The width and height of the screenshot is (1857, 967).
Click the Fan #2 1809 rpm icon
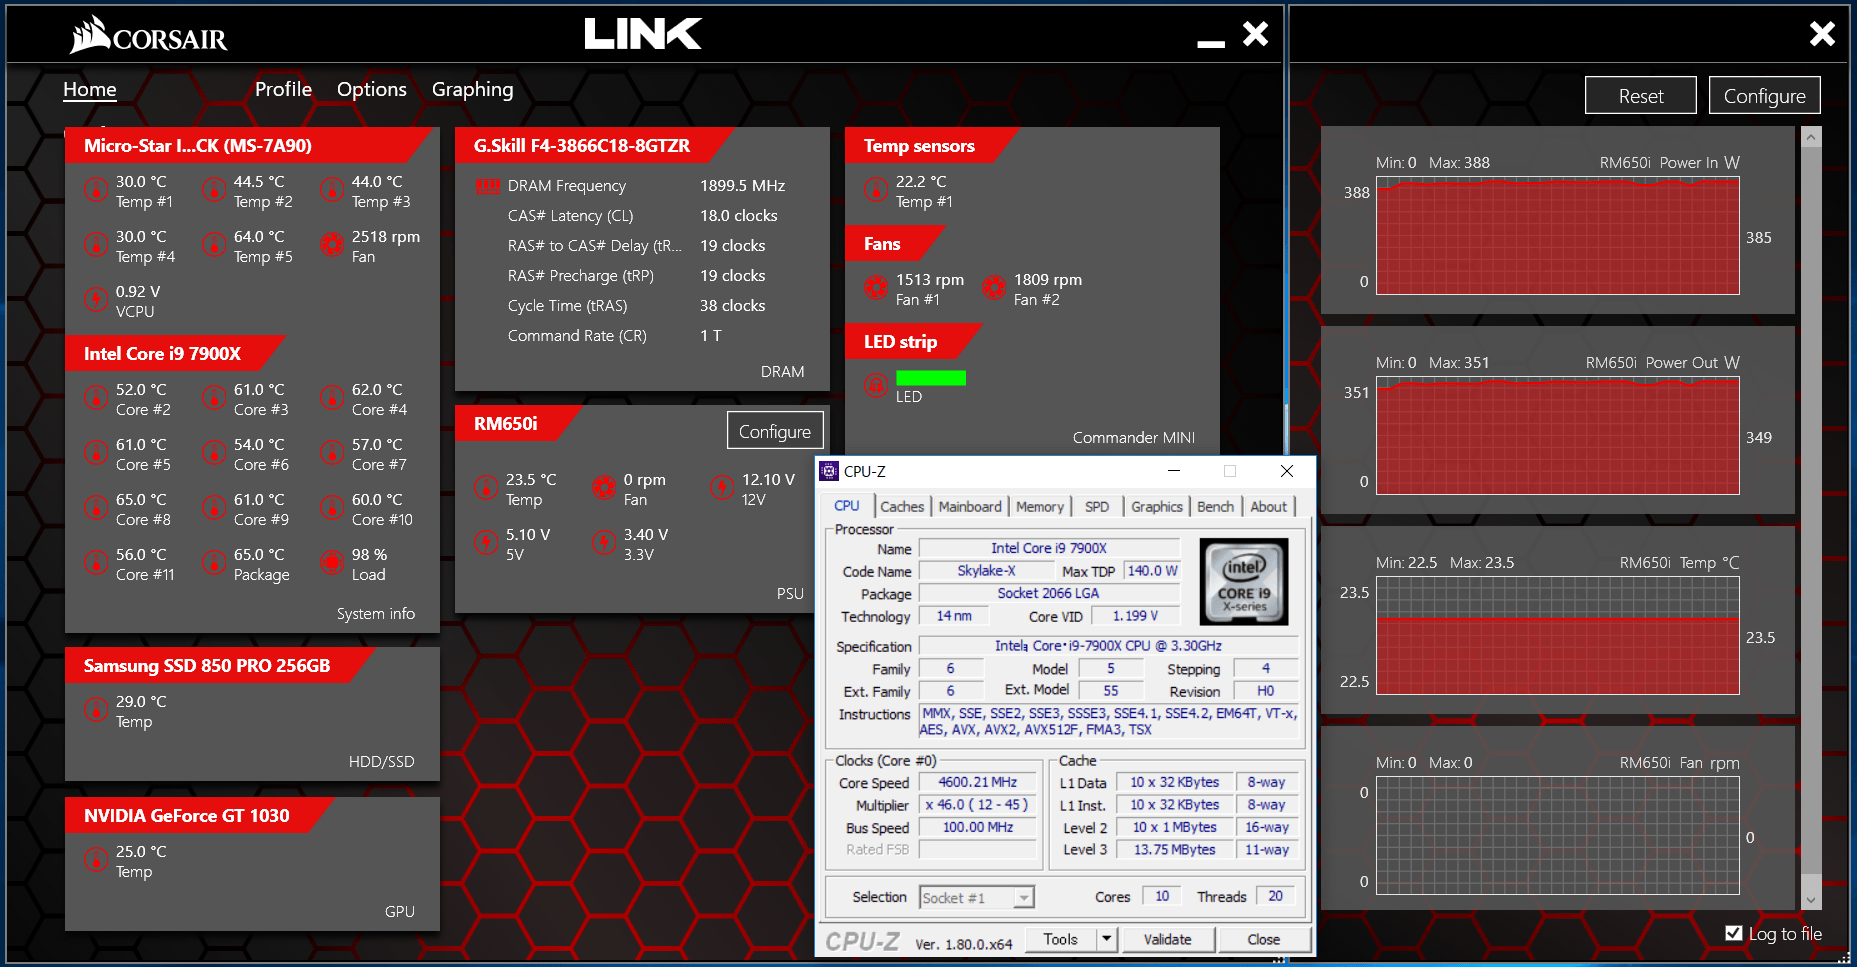click(993, 288)
